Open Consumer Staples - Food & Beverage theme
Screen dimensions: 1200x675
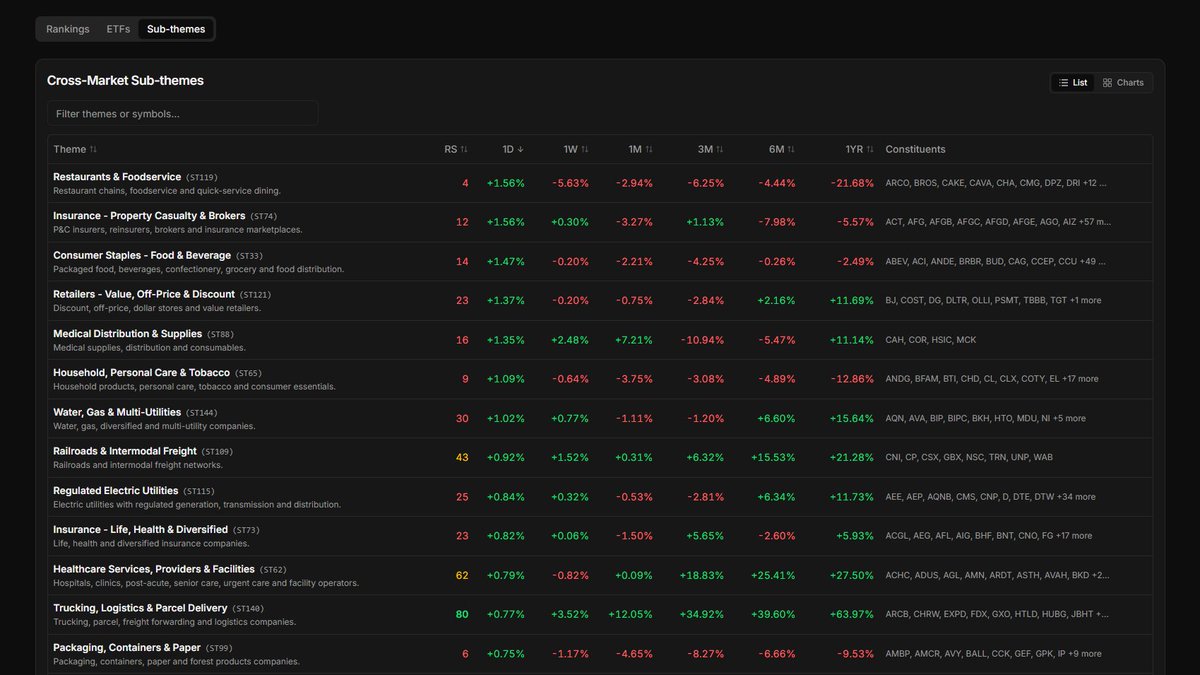142,255
